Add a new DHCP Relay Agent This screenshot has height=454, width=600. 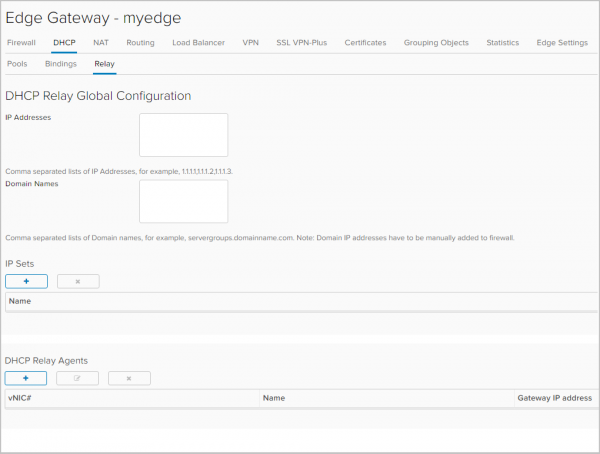tap(26, 378)
